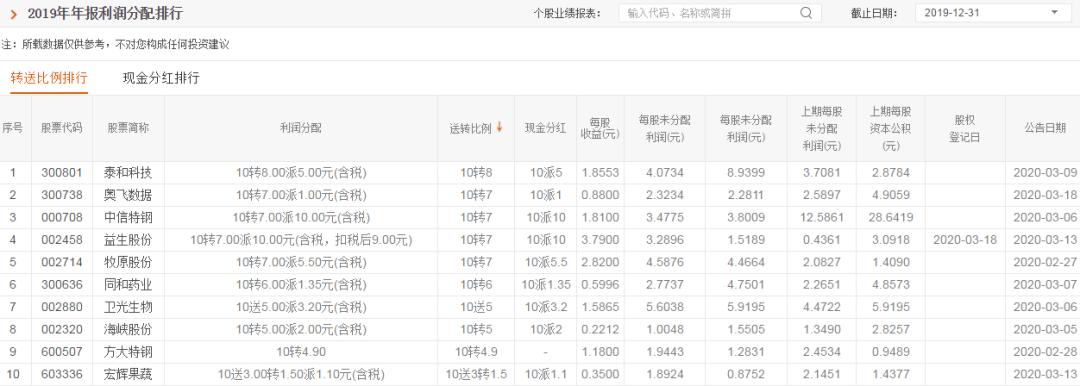This screenshot has width=1080, height=386.
Task: Click announcement date 2020-02-27
Action: pos(1045,263)
